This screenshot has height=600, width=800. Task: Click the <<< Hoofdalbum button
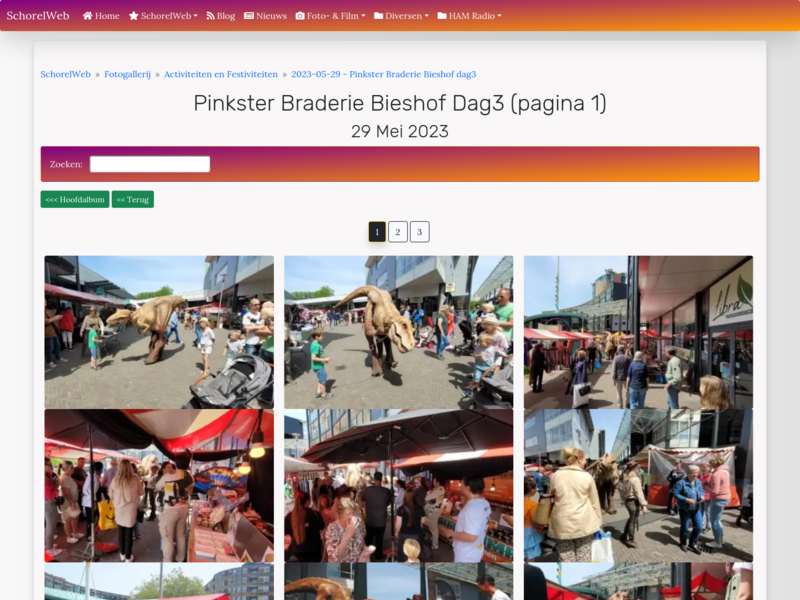coord(75,199)
